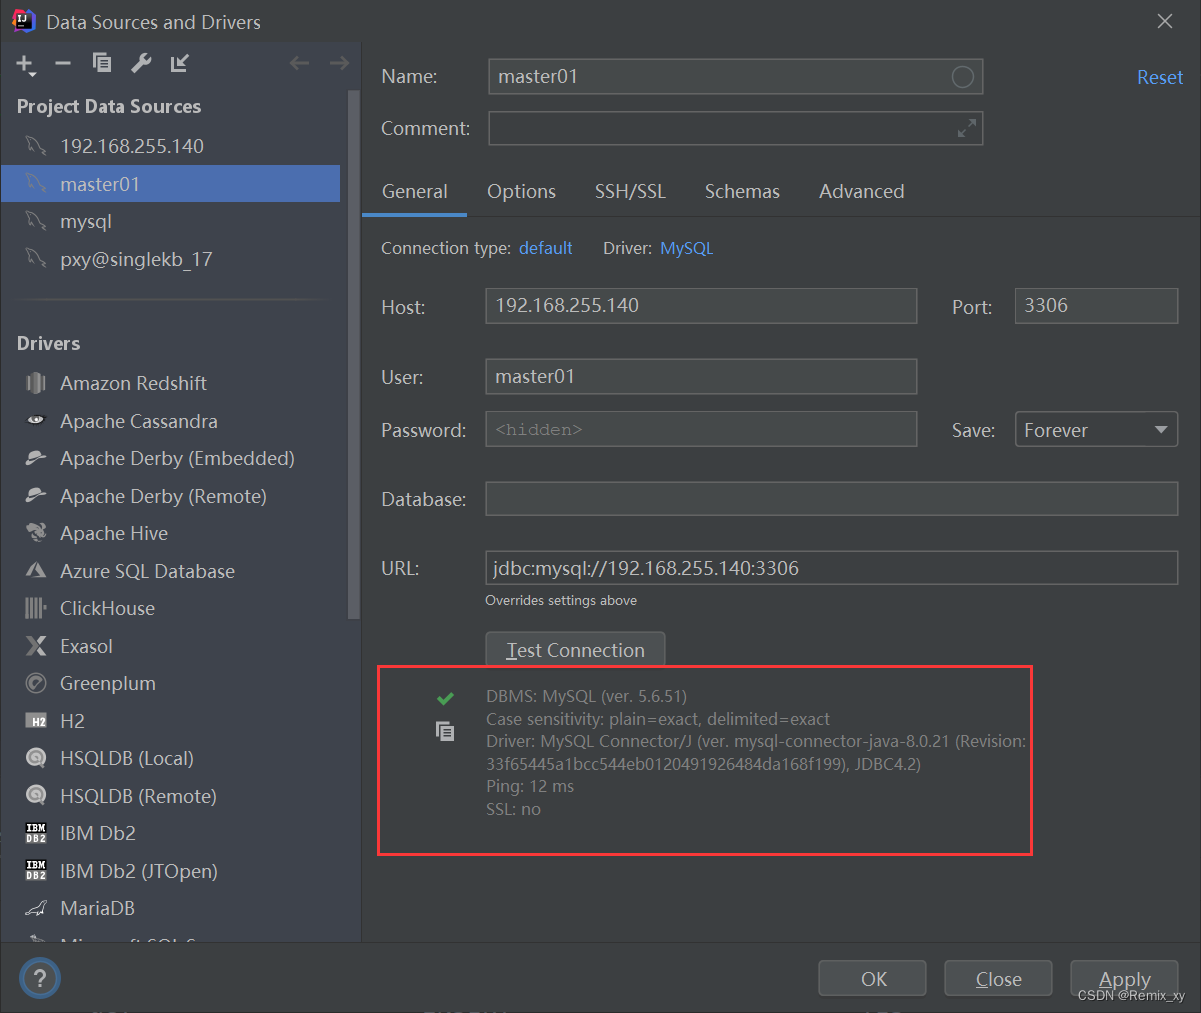This screenshot has height=1013, width=1201.
Task: Focus the Host input field
Action: click(701, 306)
